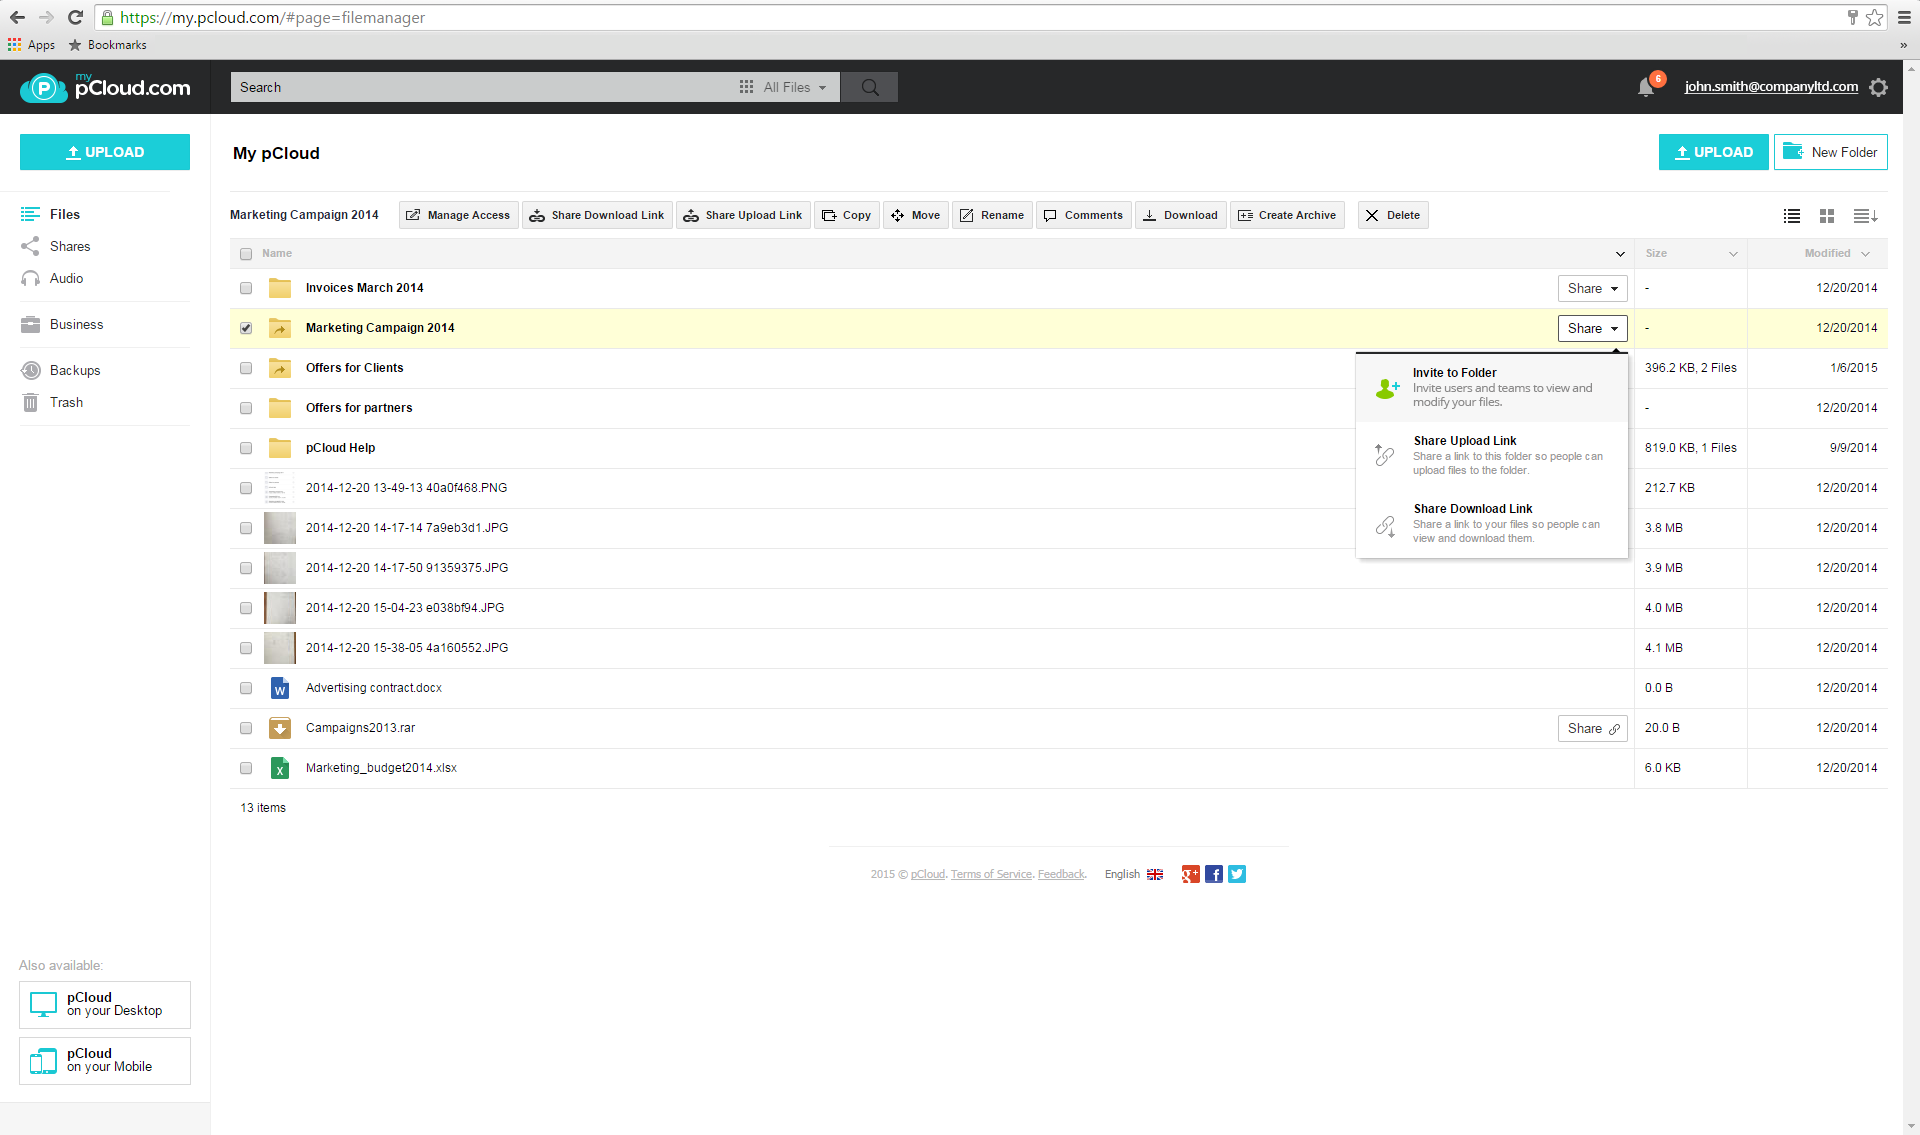The height and width of the screenshot is (1135, 1920).
Task: Toggle the select-all header checkbox
Action: click(x=246, y=254)
